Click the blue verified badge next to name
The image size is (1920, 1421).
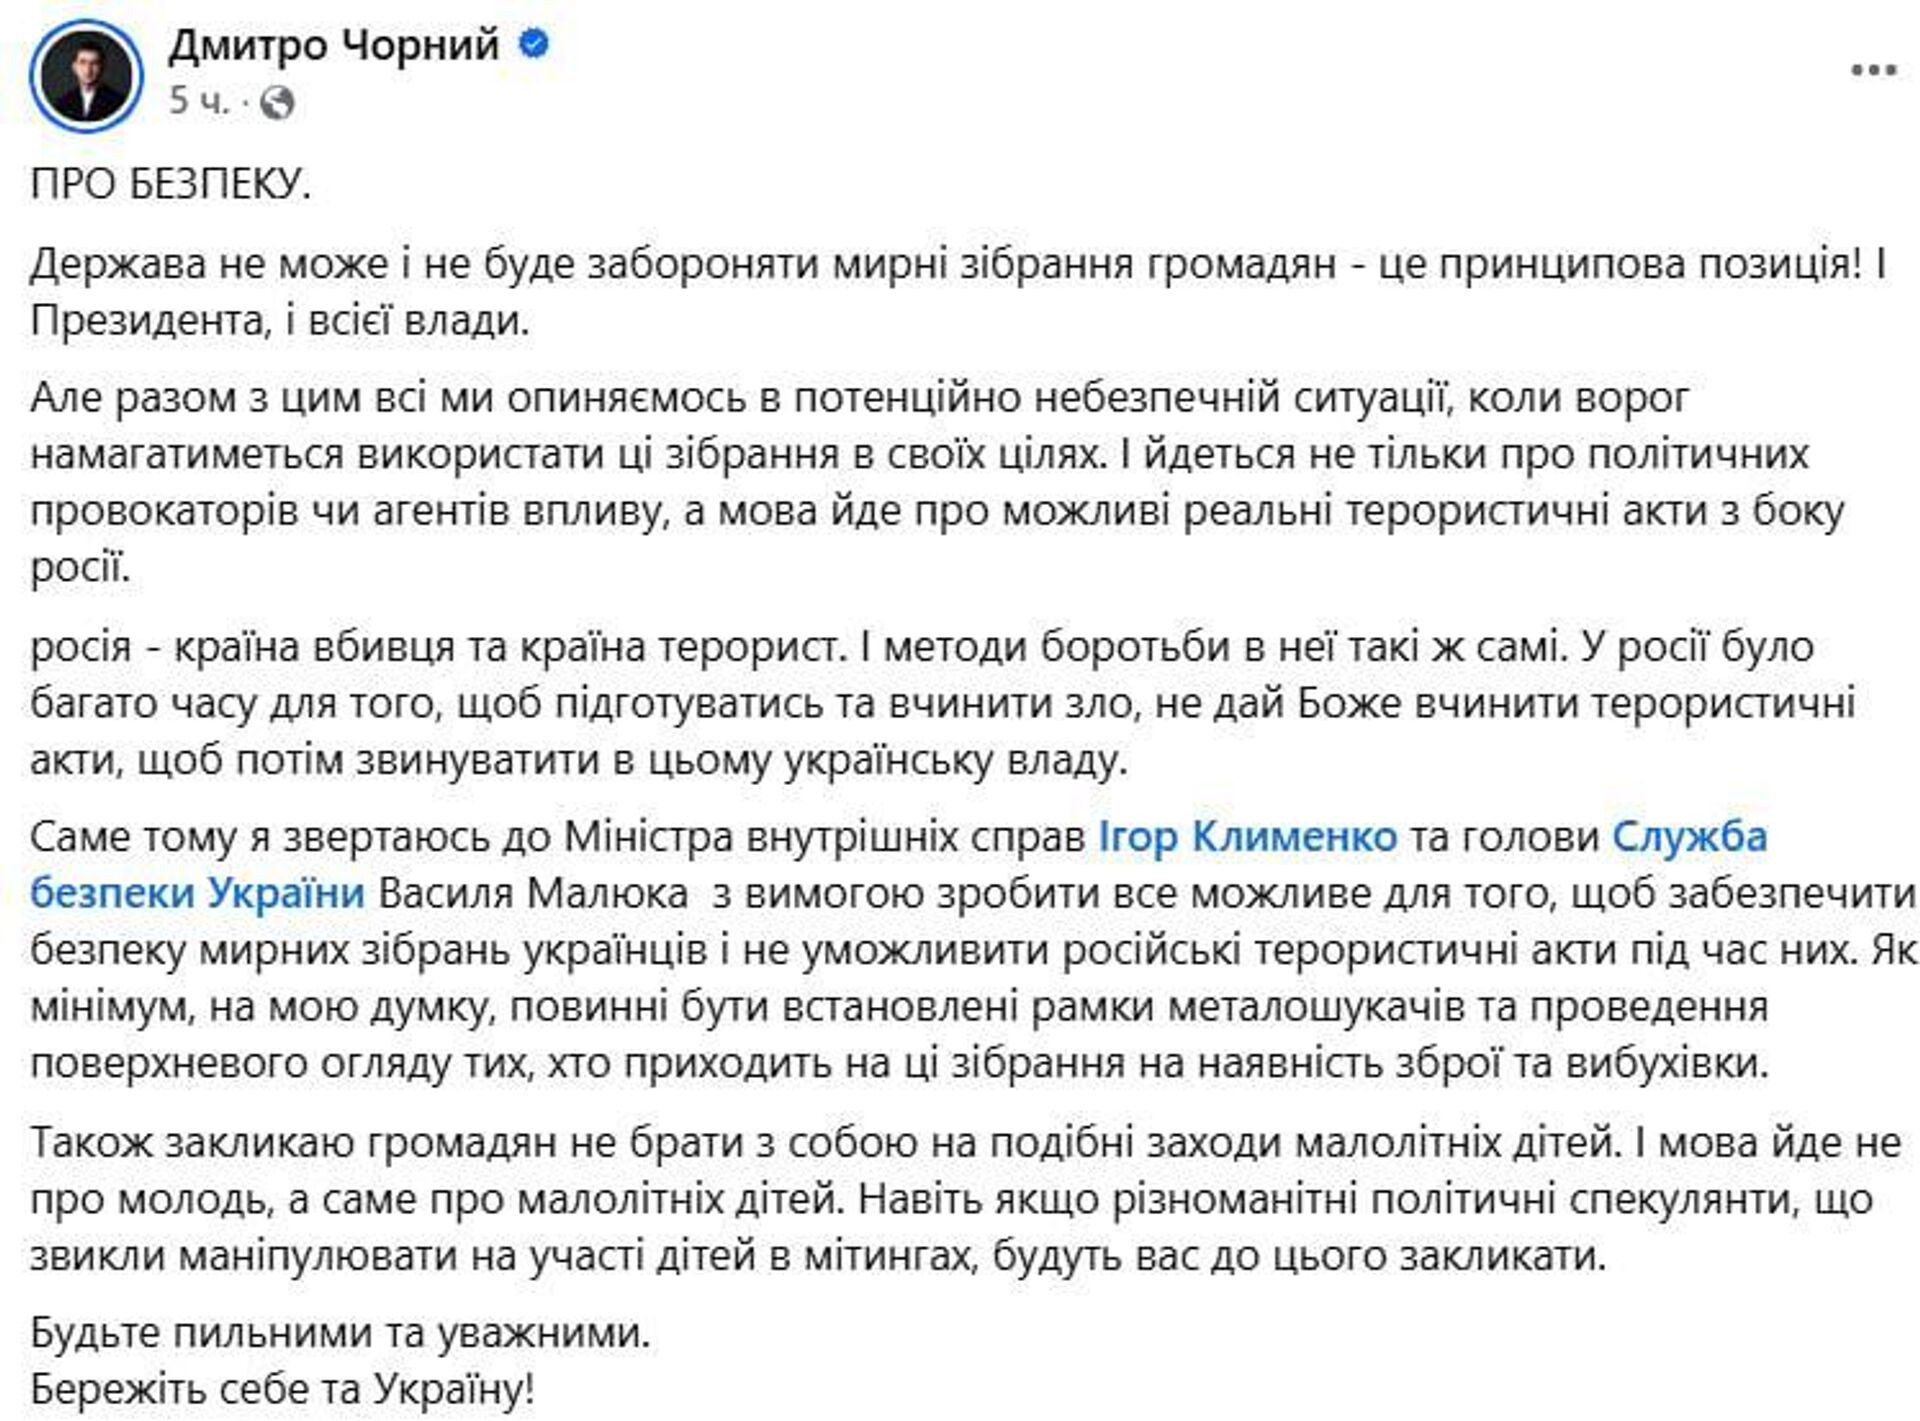point(534,42)
